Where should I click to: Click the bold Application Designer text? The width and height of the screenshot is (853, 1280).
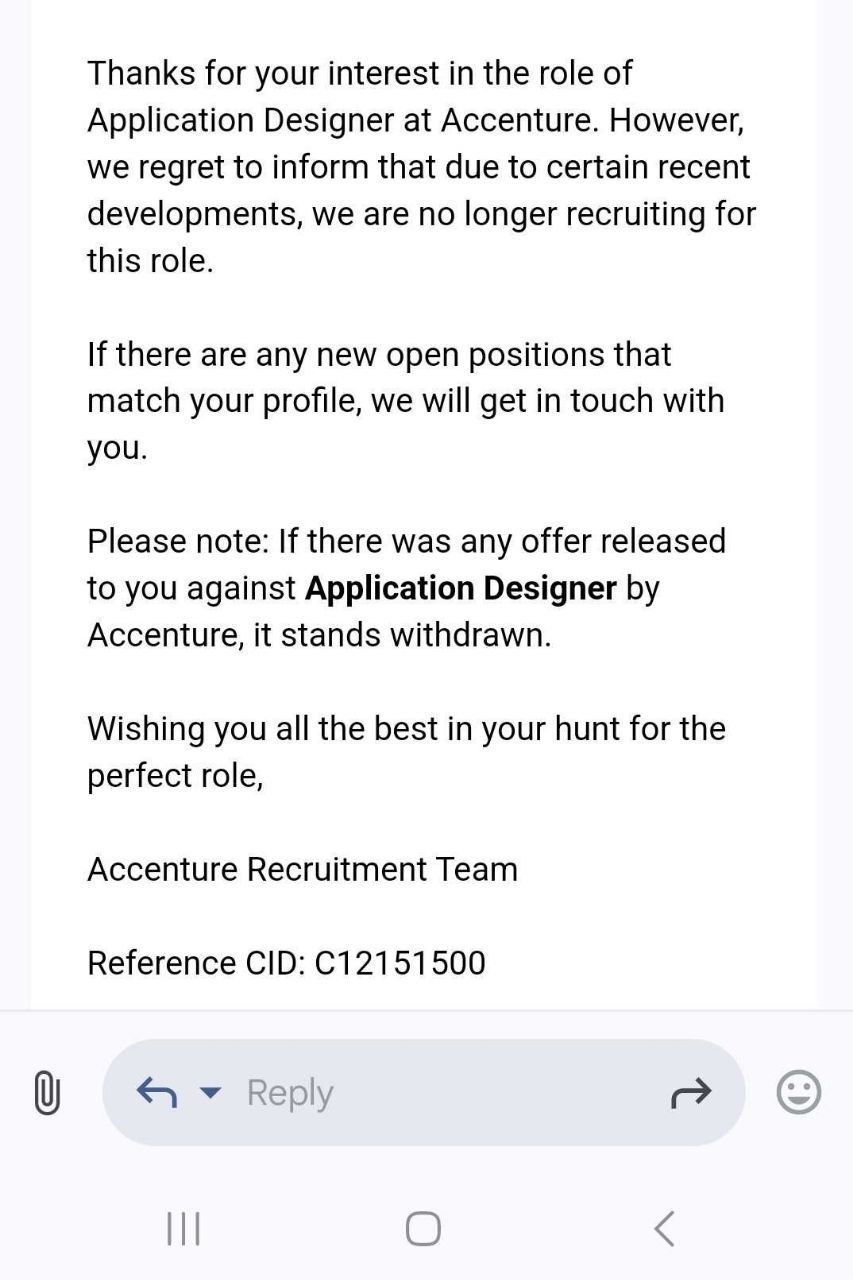(x=460, y=588)
